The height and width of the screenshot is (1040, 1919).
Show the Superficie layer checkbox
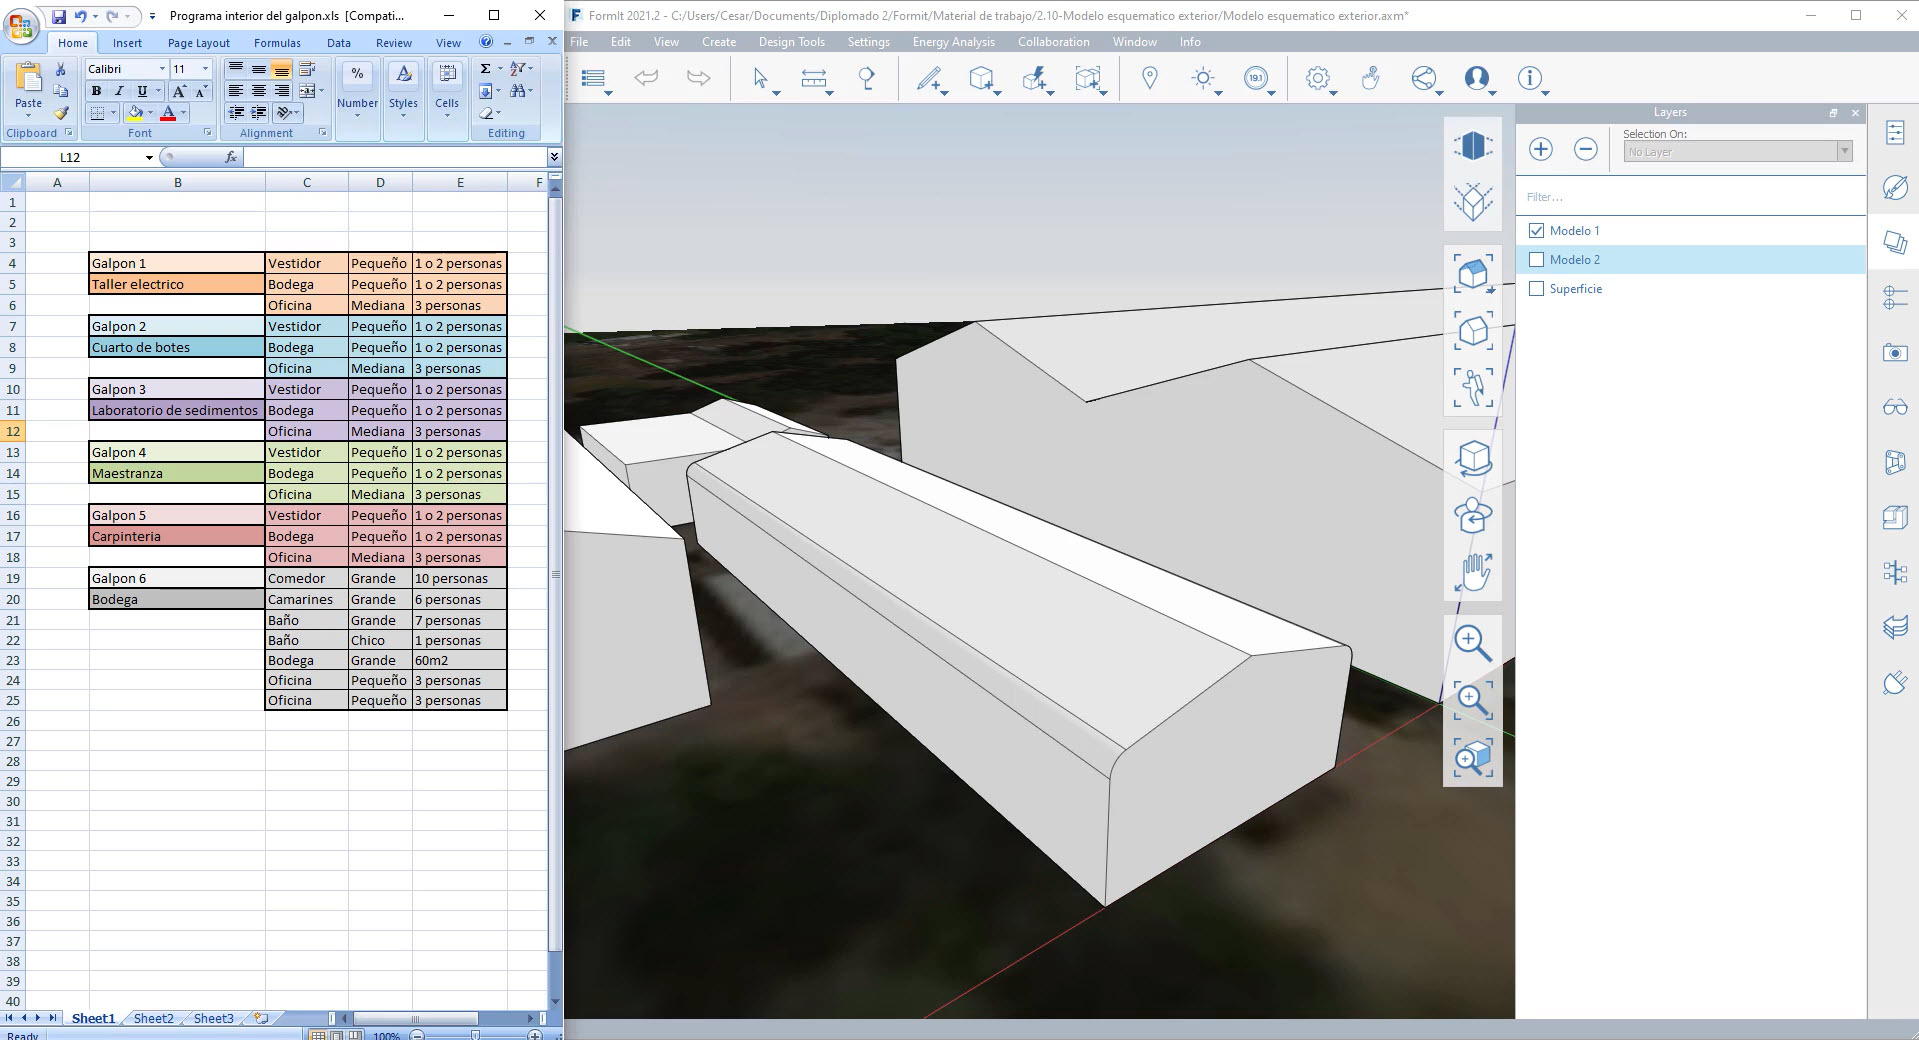[x=1537, y=289]
